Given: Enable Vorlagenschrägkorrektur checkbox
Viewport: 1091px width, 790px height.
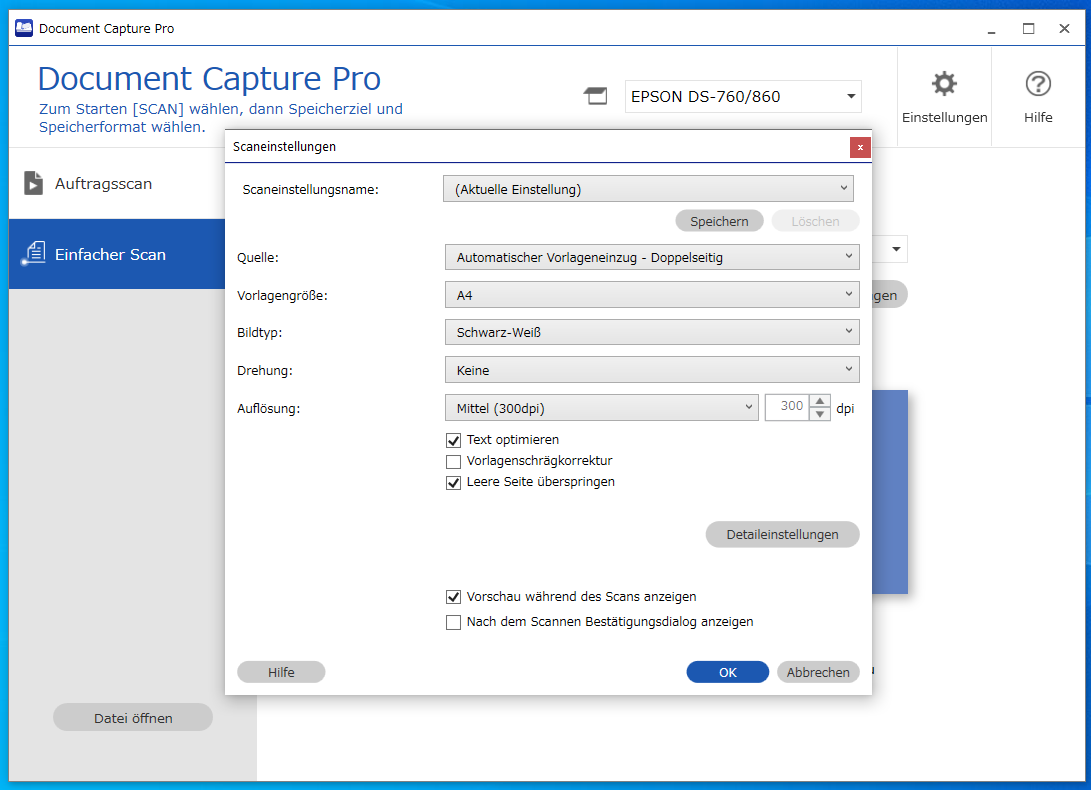Looking at the screenshot, I should pos(454,461).
